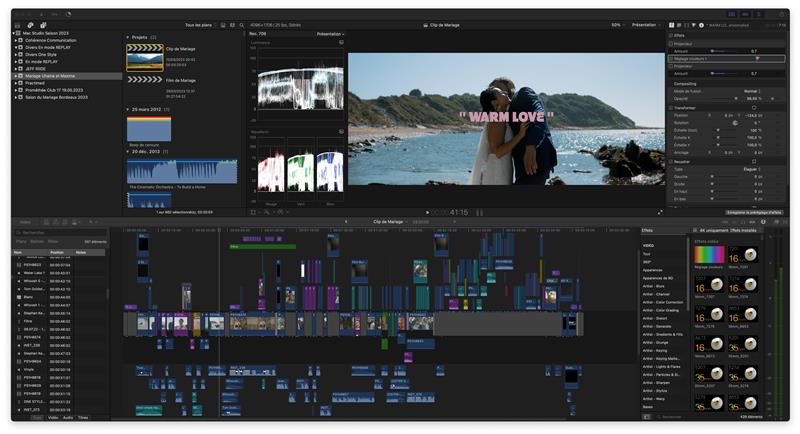Click the Enregistrer le préréglage d'effets button
The image size is (800, 434).
(x=754, y=213)
